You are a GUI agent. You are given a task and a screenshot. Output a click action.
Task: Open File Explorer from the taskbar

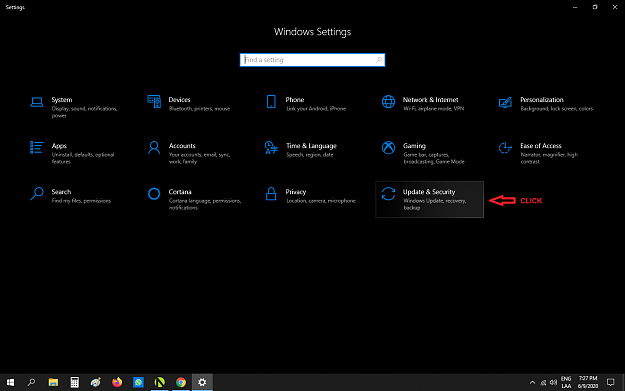53,382
